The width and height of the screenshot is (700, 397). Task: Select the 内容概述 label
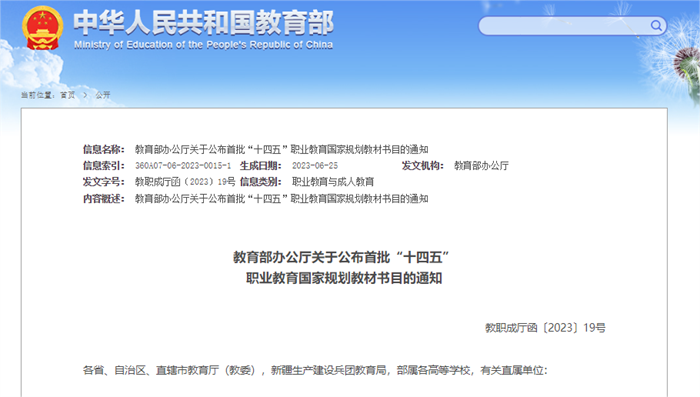tap(104, 198)
